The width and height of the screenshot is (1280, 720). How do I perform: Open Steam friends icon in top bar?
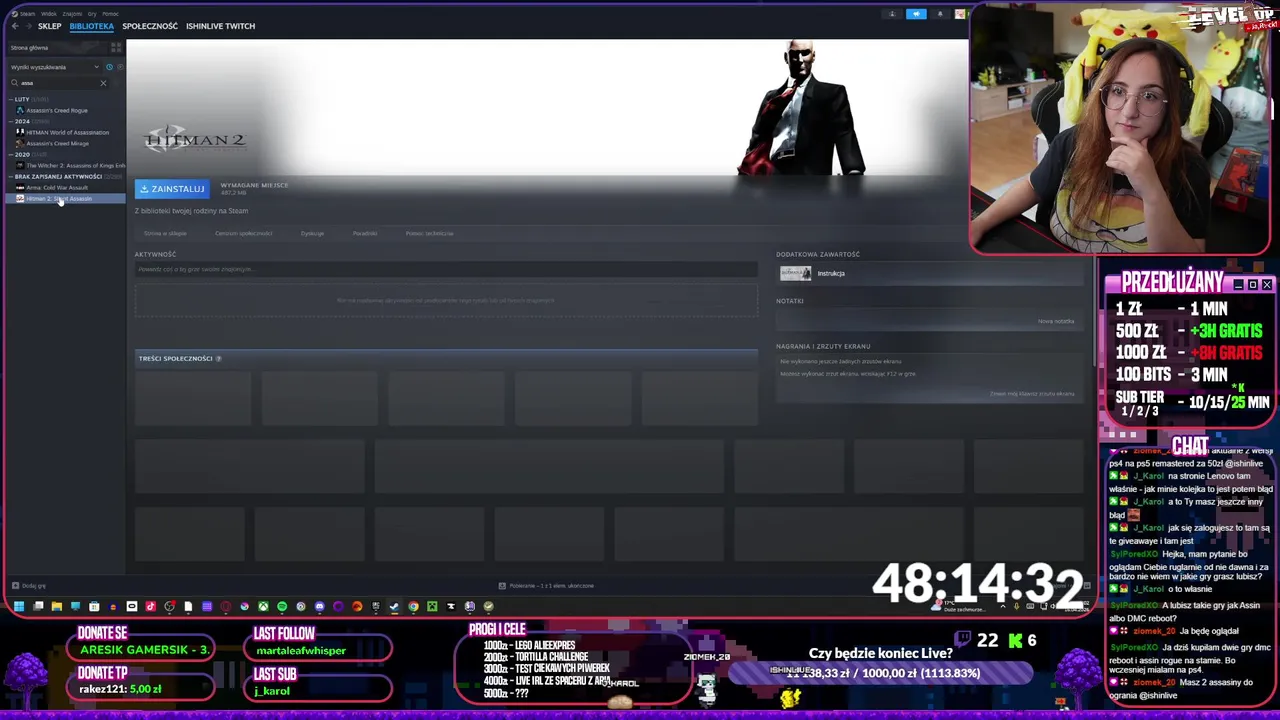tap(892, 14)
